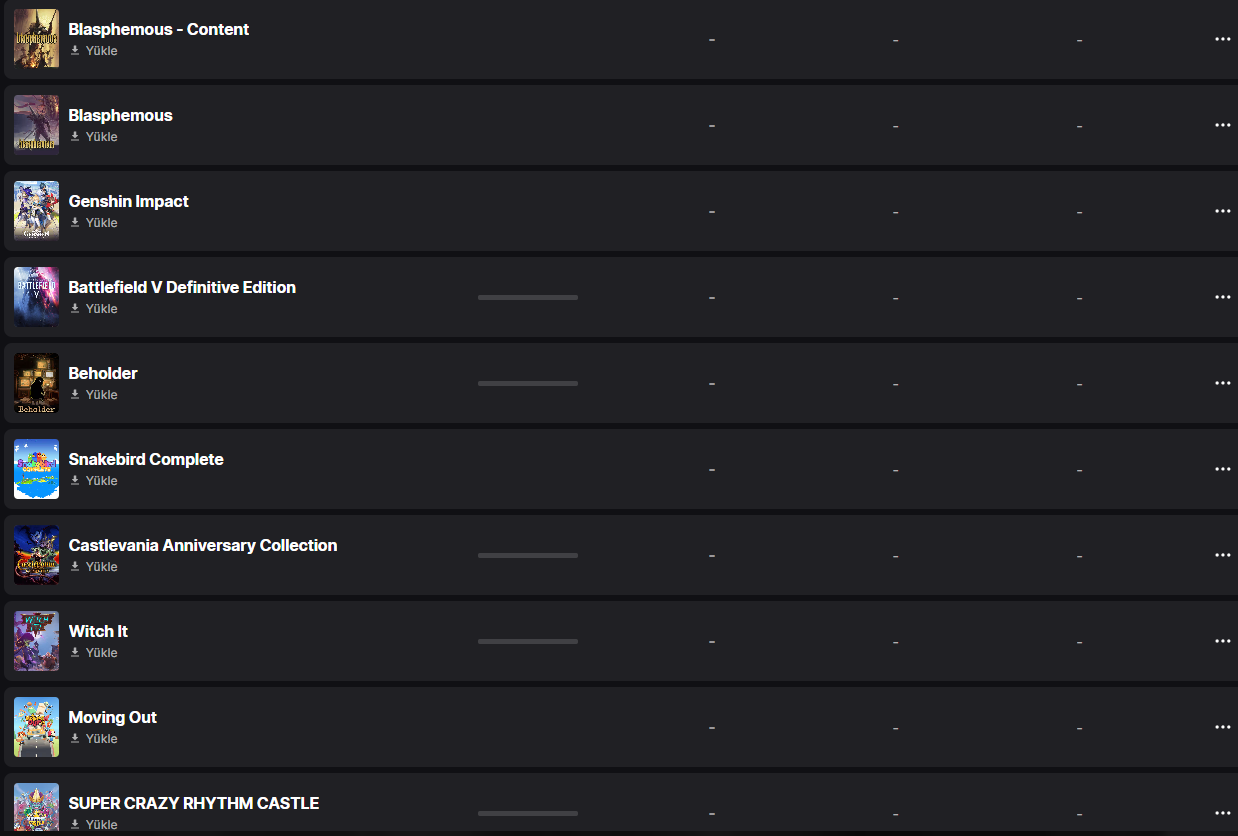Open options menu for Castlevania Anniversary Collection

pos(1222,555)
